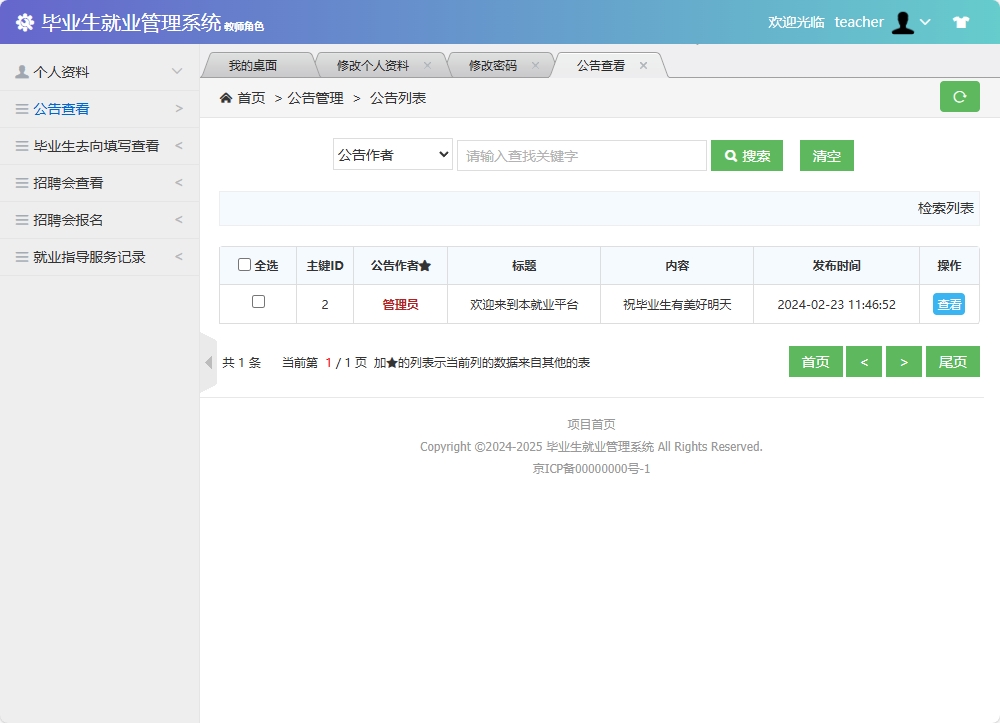Viewport: 1000px width, 723px height.
Task: Click the list icon beside 招聘会查看
Action: (21, 182)
